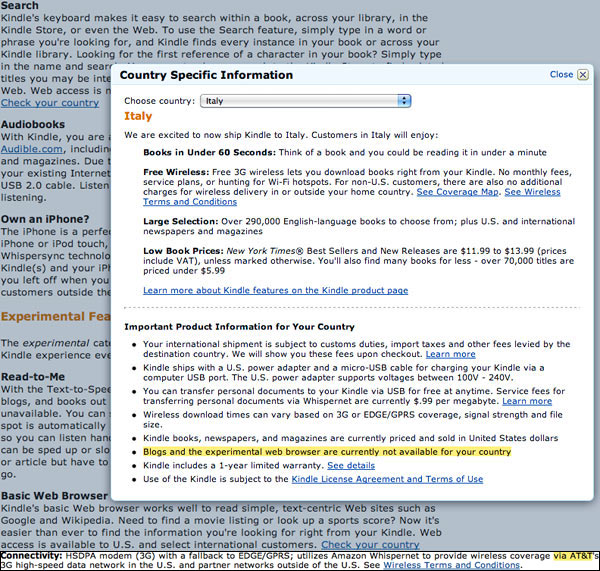Open the See Coverage Map link
The height and width of the screenshot is (571, 600).
[457, 192]
